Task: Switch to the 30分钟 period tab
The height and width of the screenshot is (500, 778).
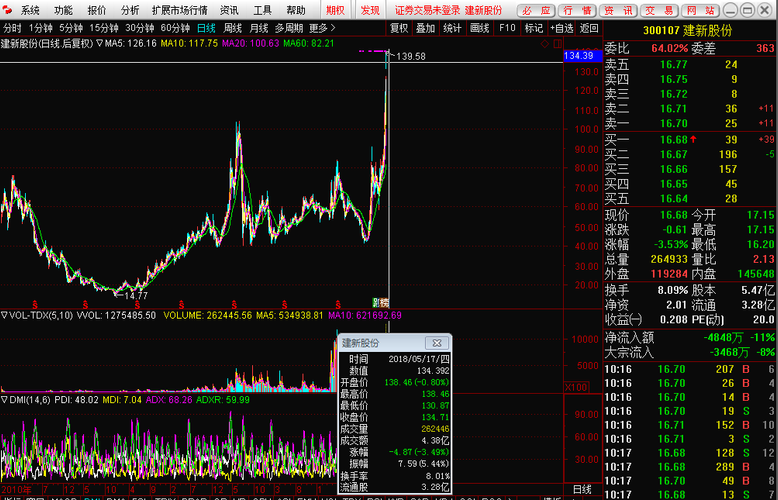Action: coord(139,28)
